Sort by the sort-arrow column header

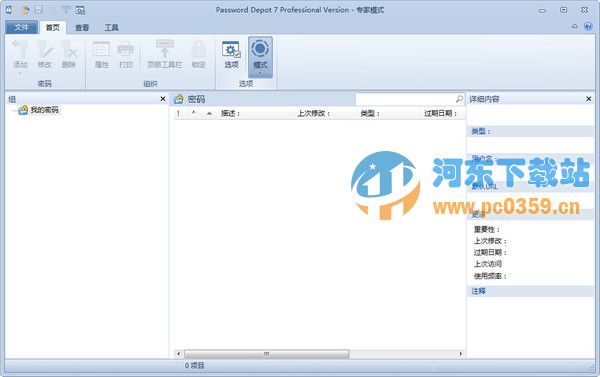[209, 113]
